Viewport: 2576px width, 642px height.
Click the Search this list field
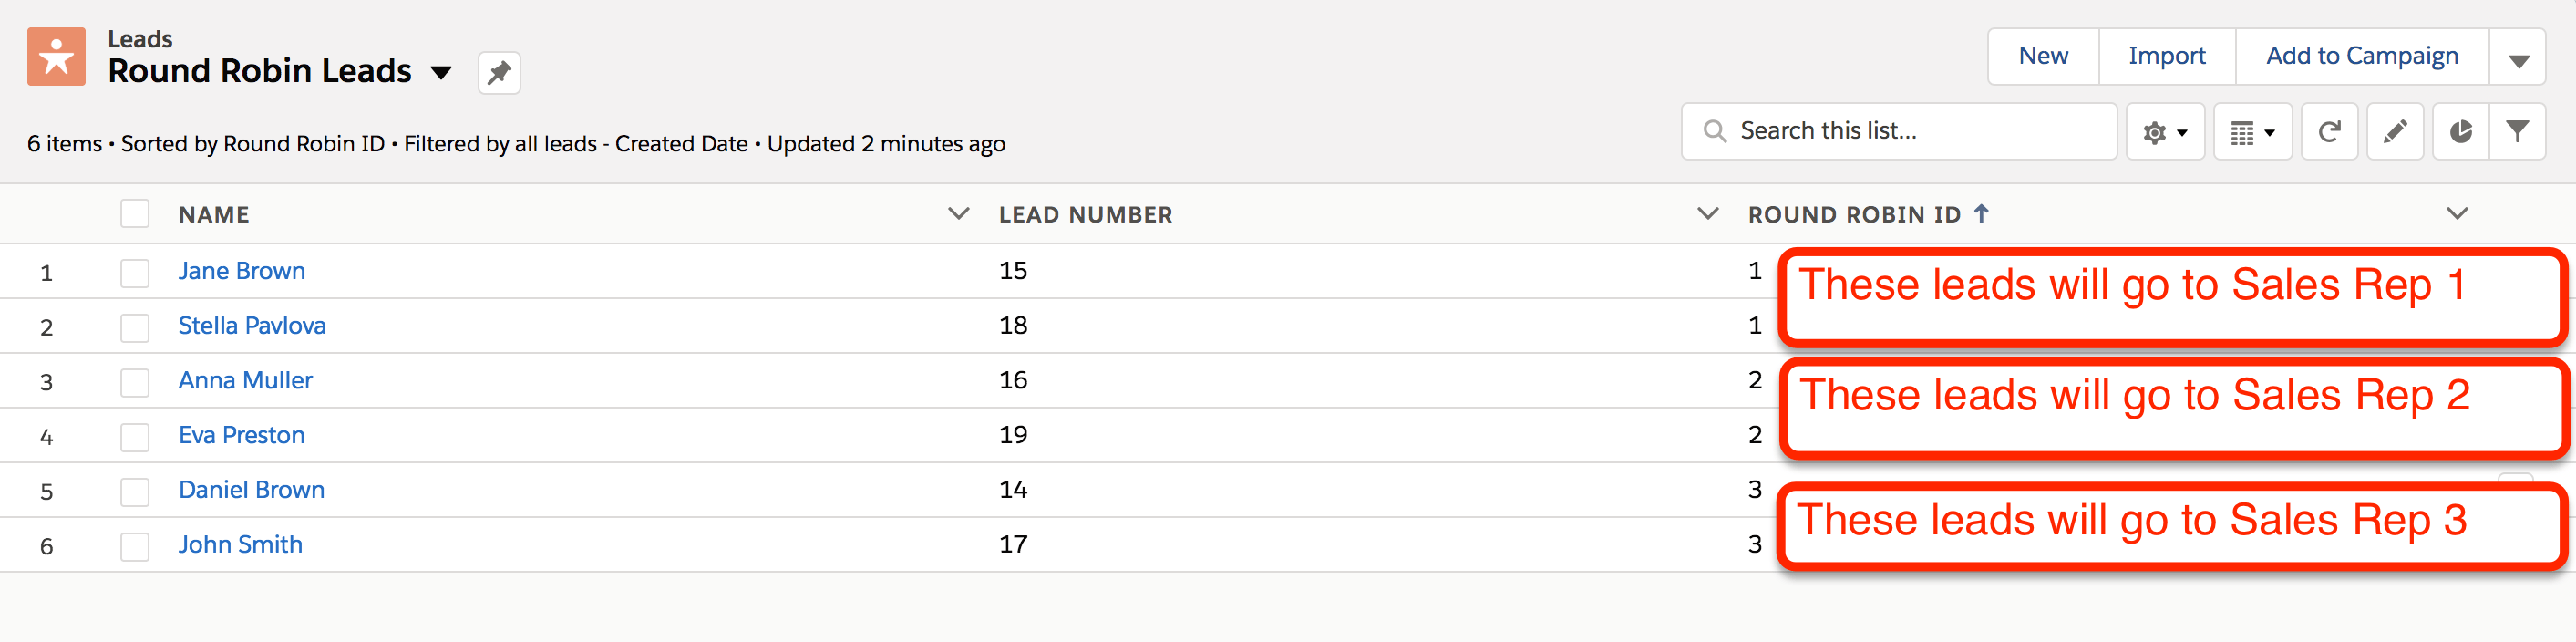tap(1898, 130)
